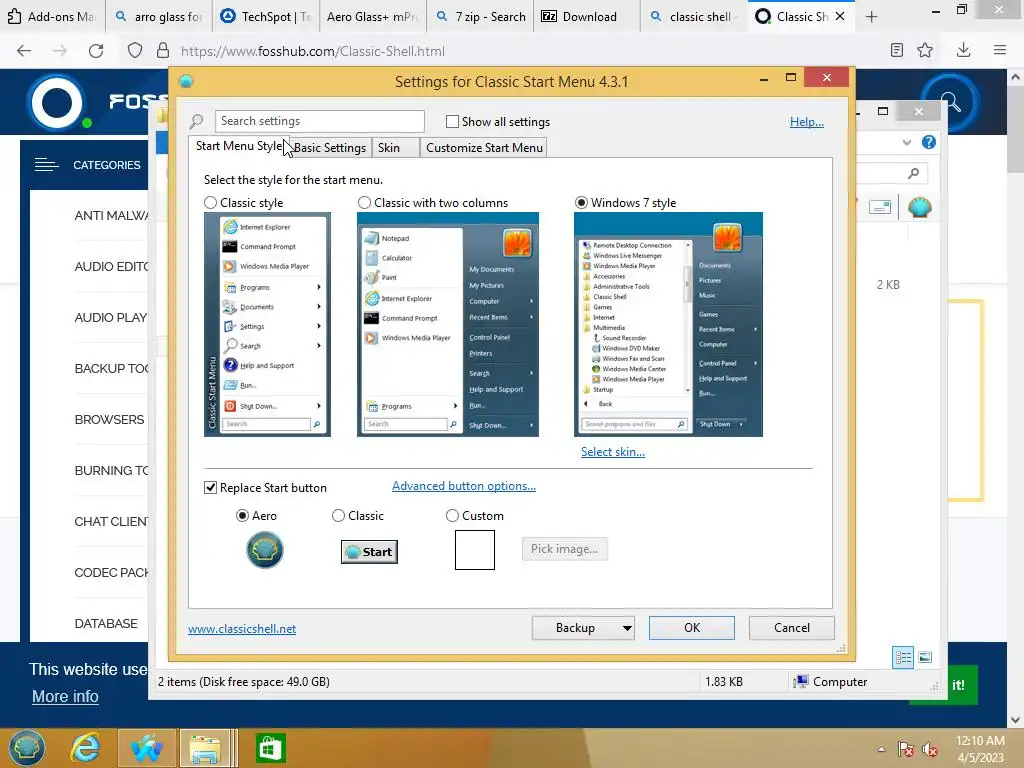This screenshot has width=1024, height=768.
Task: Click in the Search settings field
Action: 319,121
